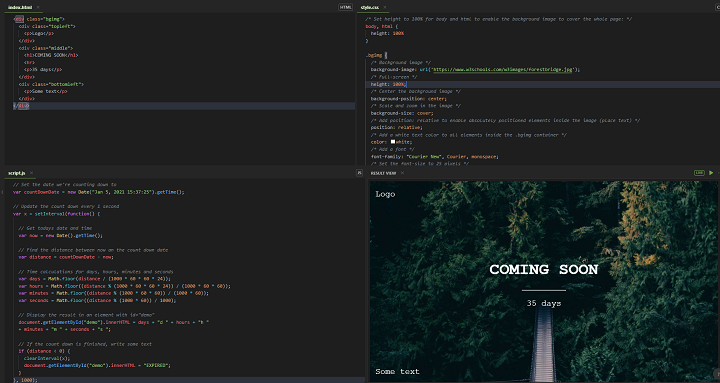Click the JS language badge
Image resolution: width=720 pixels, height=383 pixels.
[360, 173]
